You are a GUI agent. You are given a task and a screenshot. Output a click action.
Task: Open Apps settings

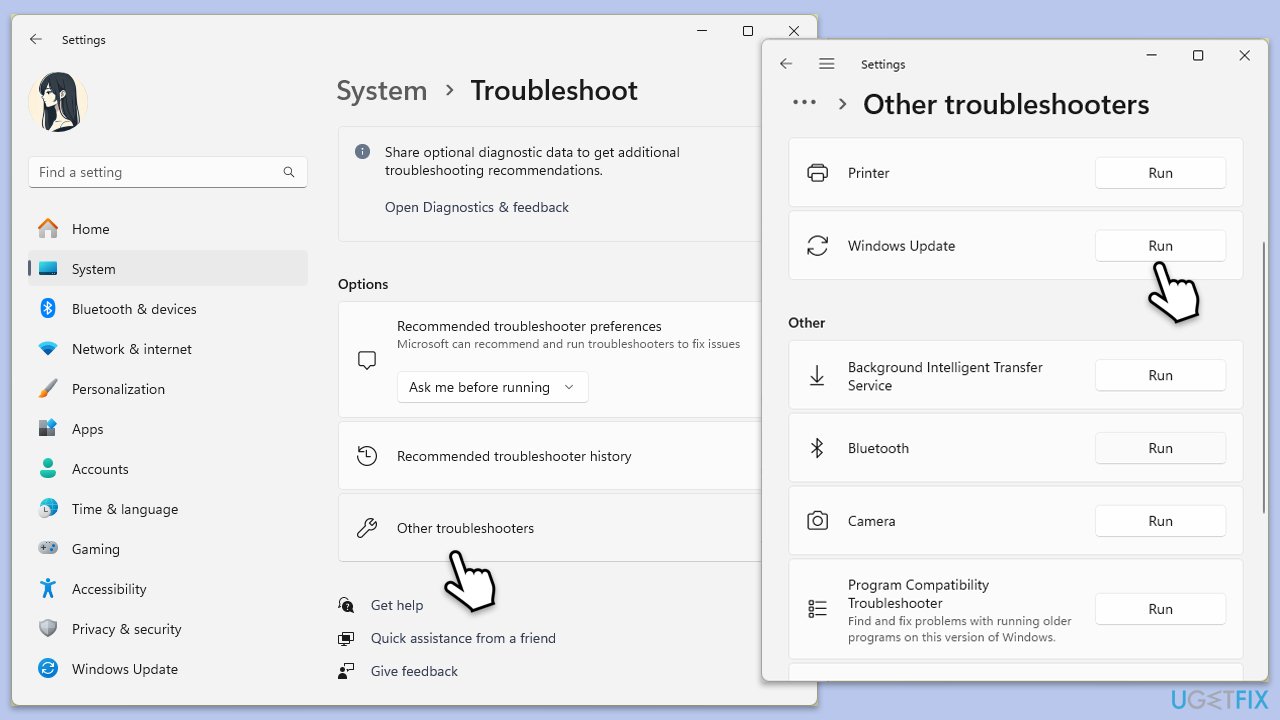point(168,429)
